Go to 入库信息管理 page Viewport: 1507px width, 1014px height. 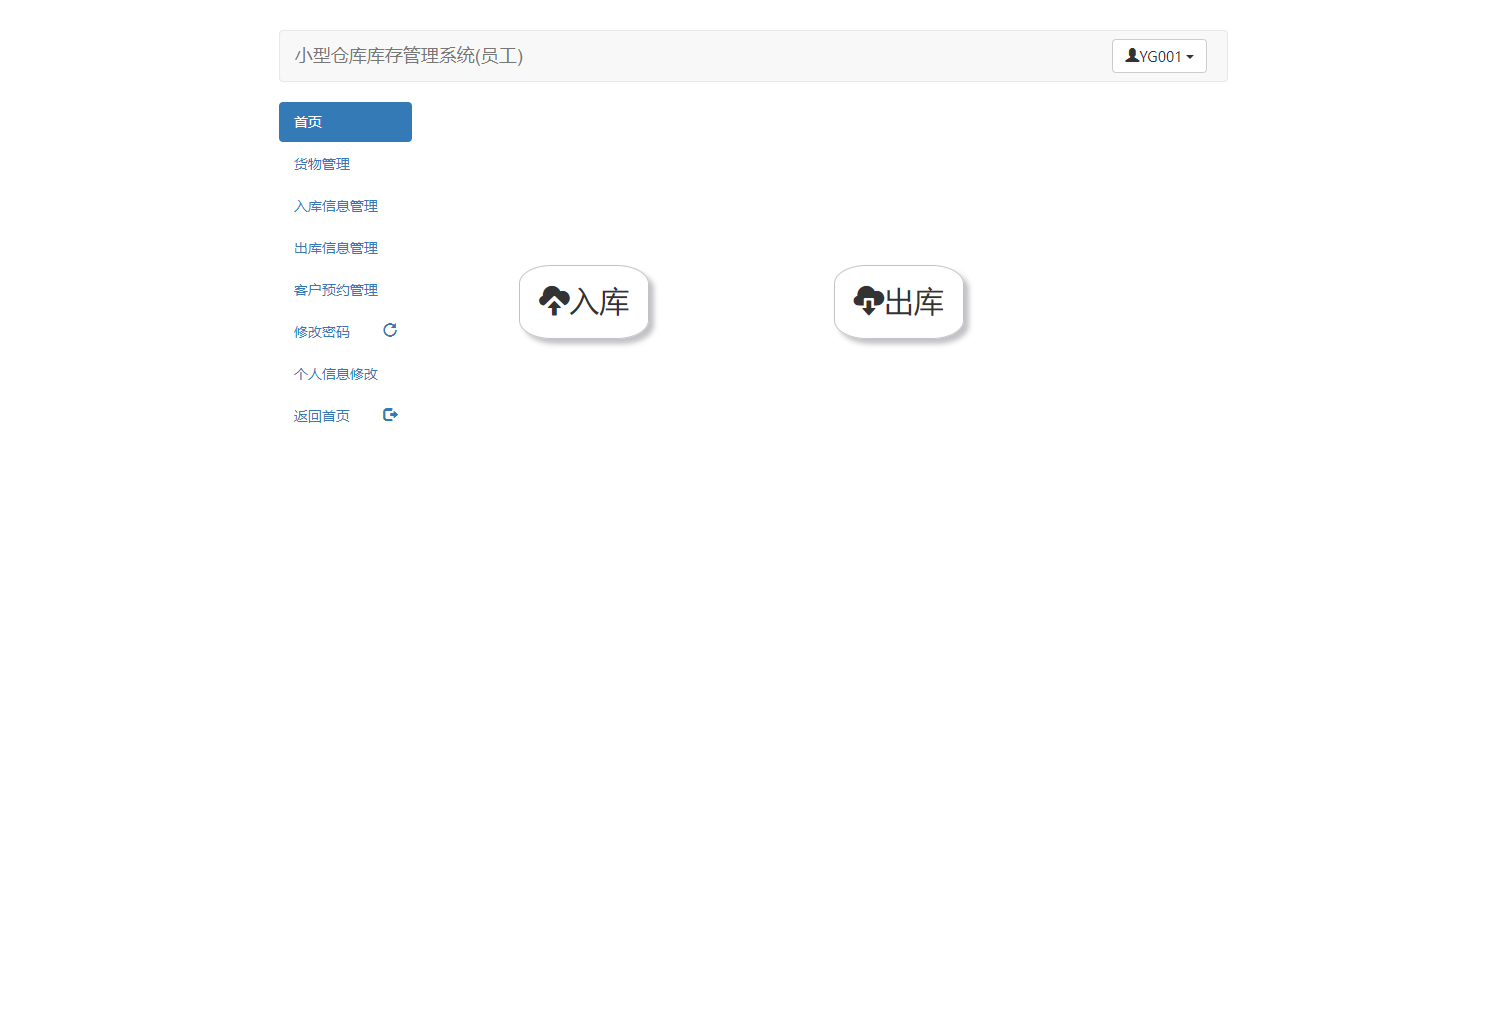[345, 206]
